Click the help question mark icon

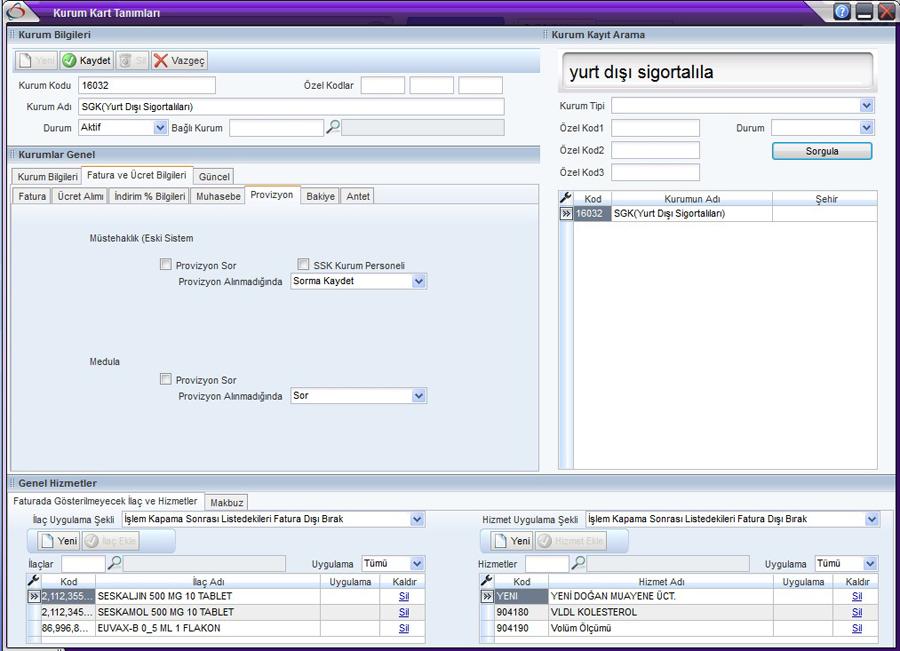(842, 12)
